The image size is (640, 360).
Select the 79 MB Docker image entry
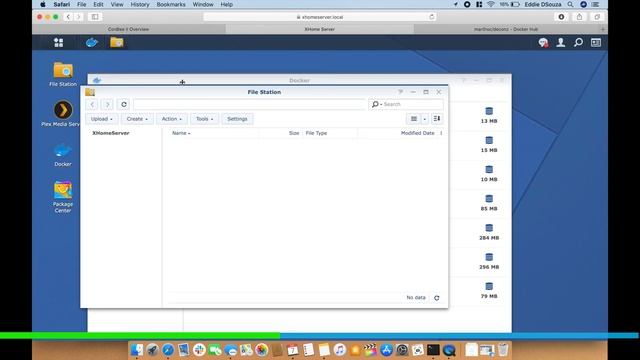[x=489, y=290]
